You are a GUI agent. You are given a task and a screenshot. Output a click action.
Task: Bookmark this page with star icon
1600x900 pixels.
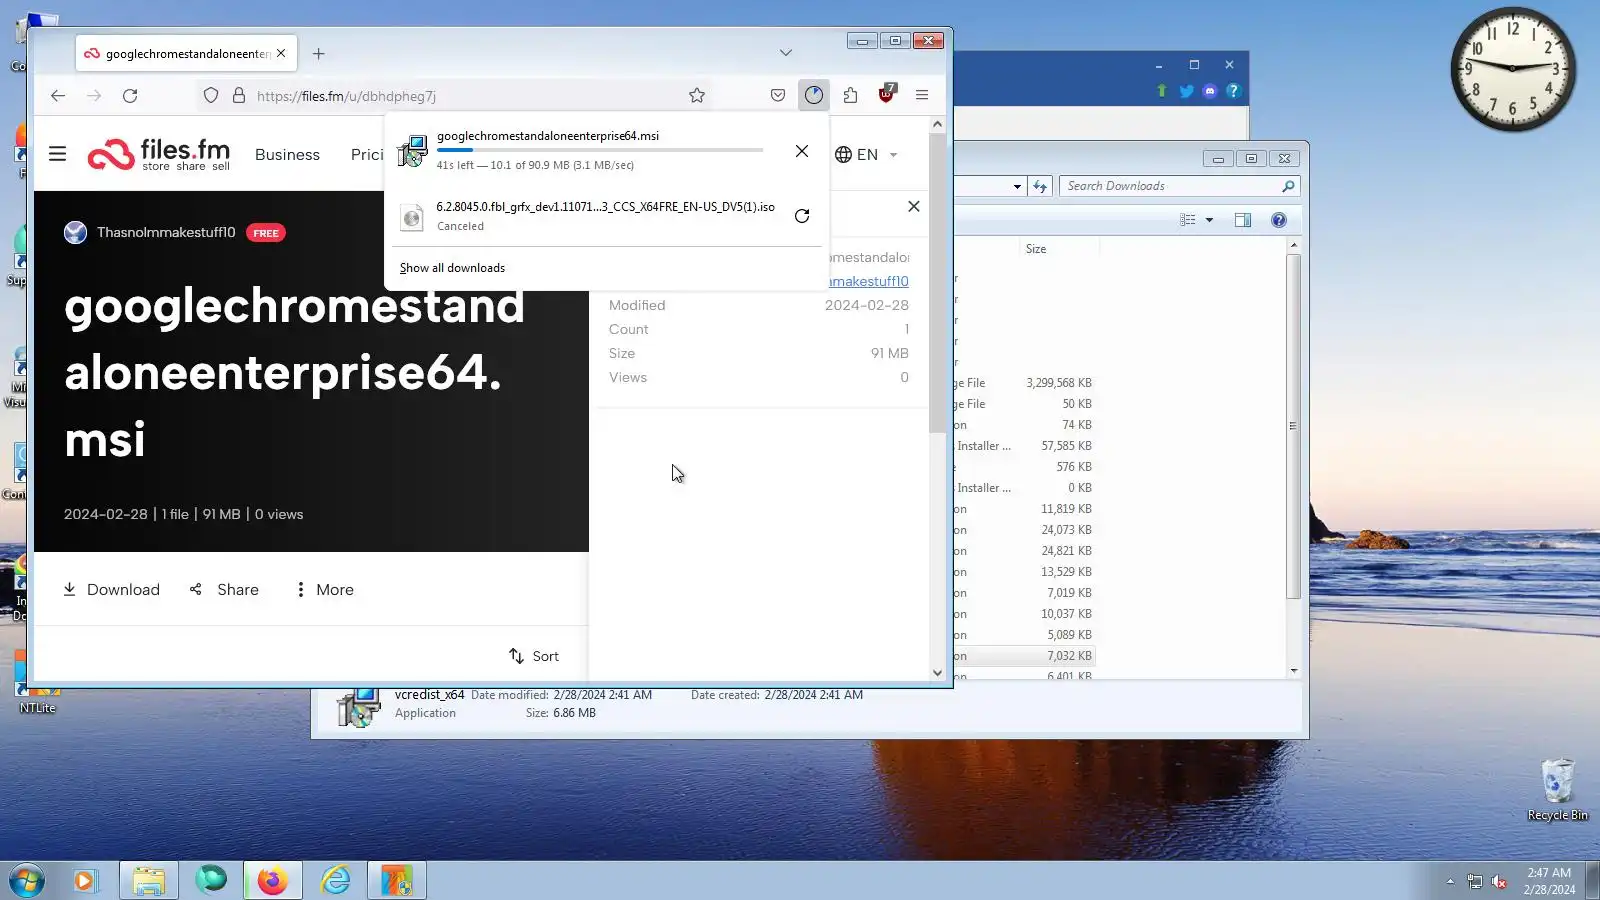(x=697, y=96)
